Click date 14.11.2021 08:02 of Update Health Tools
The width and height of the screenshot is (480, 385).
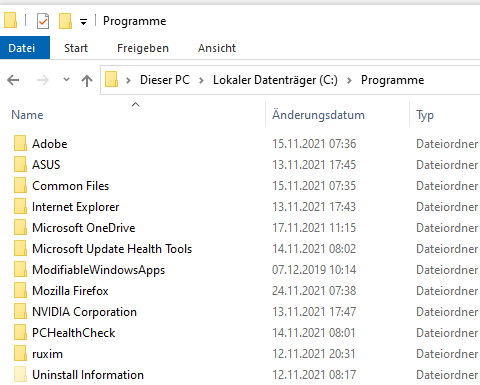point(314,249)
